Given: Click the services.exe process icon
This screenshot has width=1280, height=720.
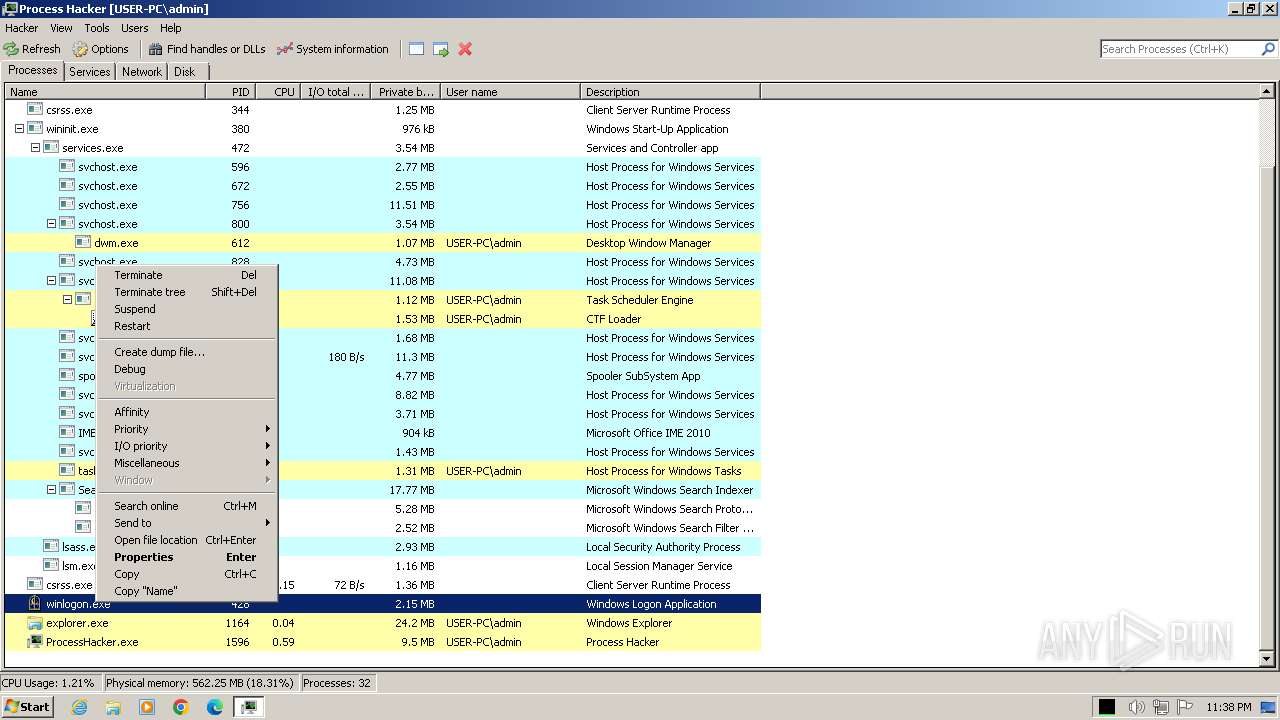Looking at the screenshot, I should pos(51,148).
